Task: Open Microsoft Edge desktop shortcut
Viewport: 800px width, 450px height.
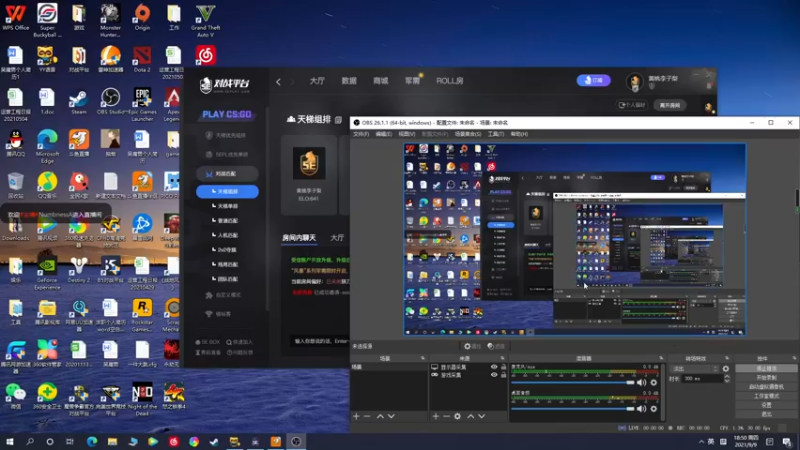Action: tap(47, 145)
